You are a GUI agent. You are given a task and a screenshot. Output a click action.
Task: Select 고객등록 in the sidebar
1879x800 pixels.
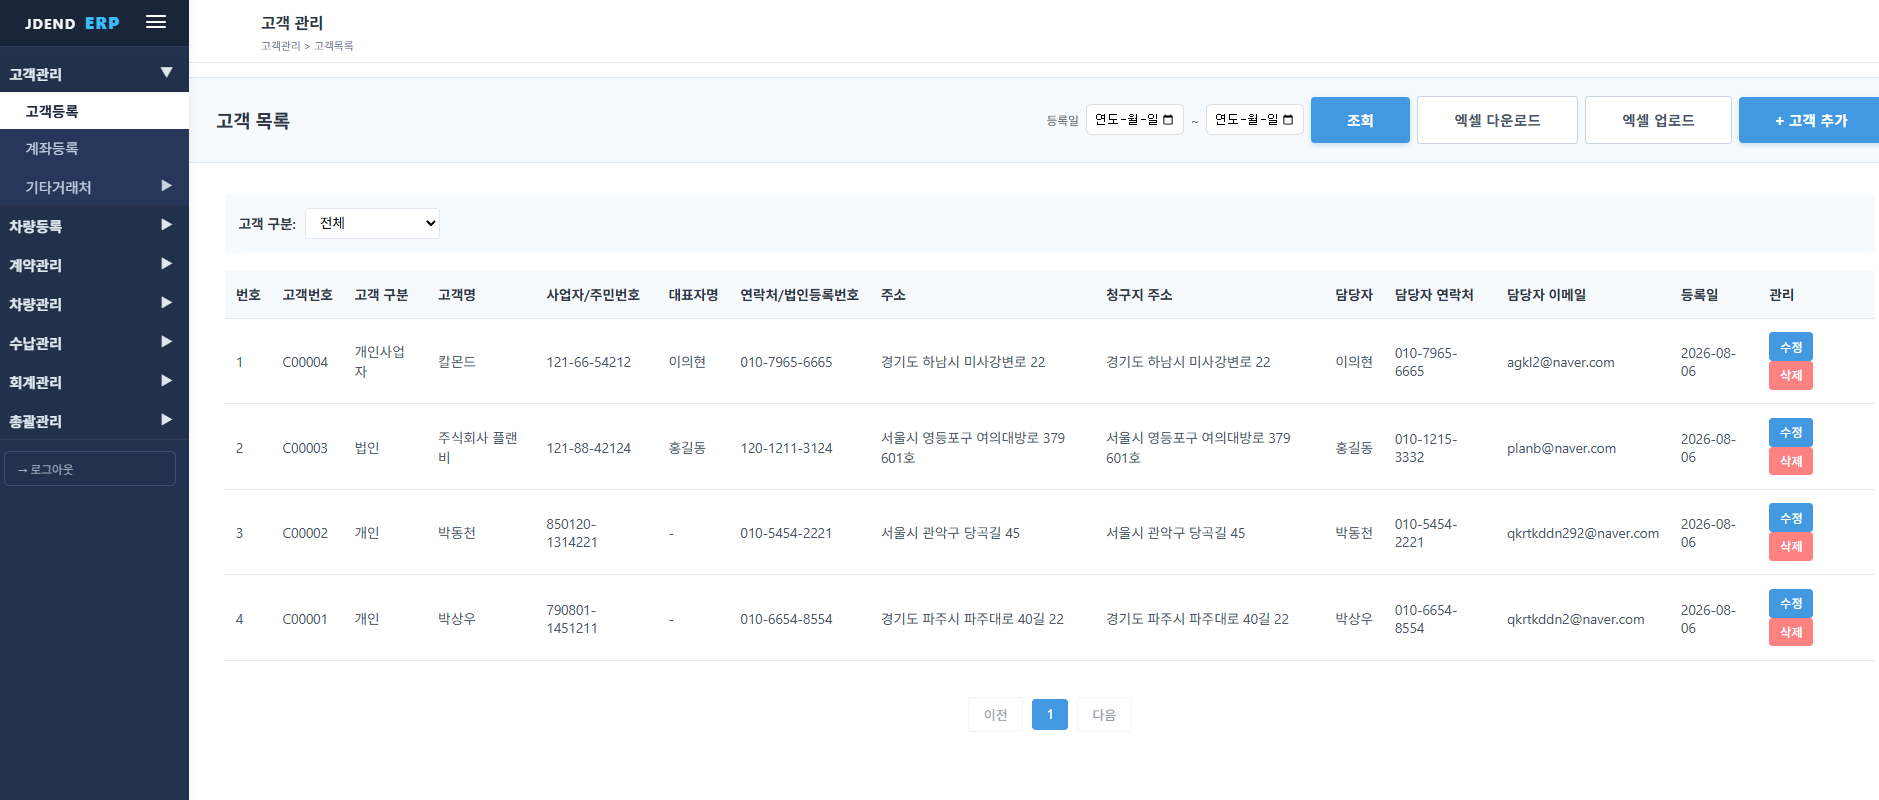pyautogui.click(x=94, y=111)
